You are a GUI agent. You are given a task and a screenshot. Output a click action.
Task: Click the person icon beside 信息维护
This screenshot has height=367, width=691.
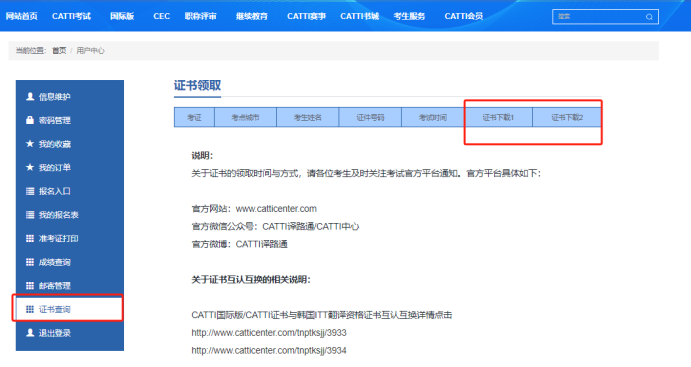pyautogui.click(x=30, y=96)
